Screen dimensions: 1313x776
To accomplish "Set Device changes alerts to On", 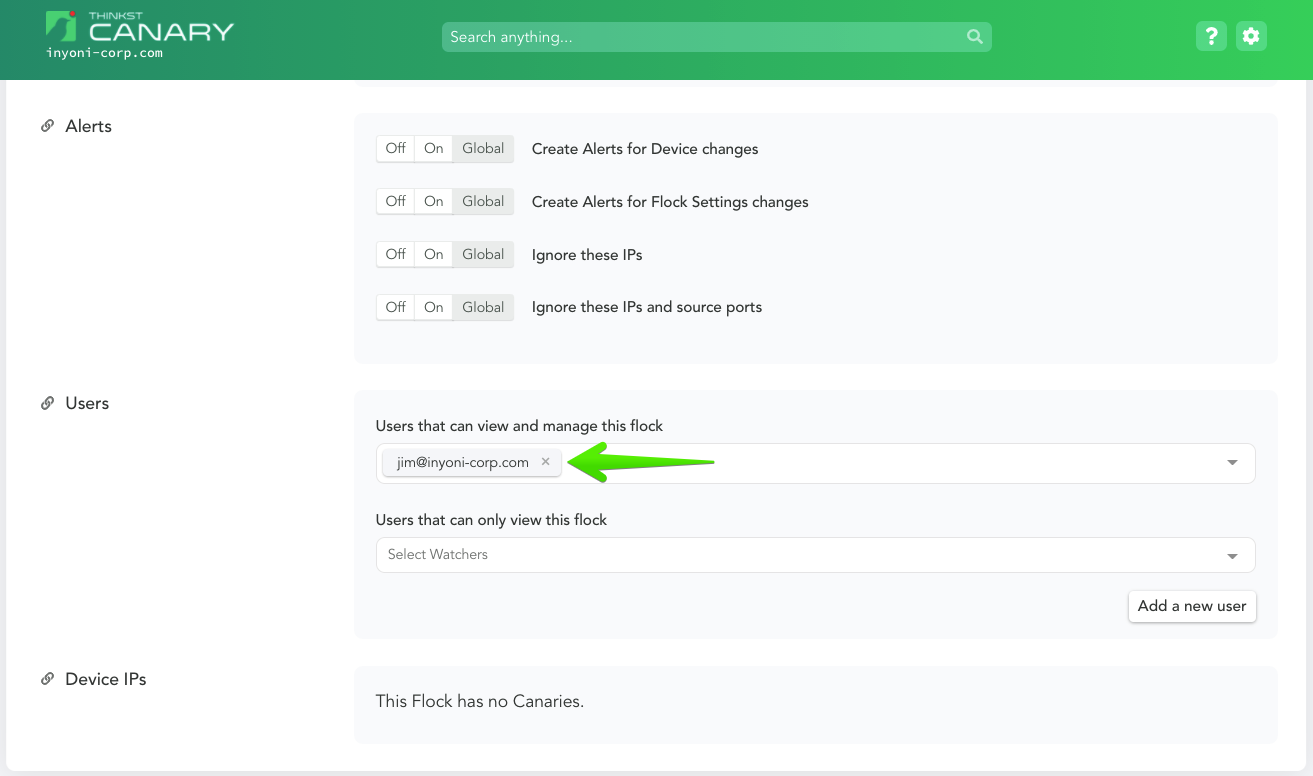I will point(433,148).
